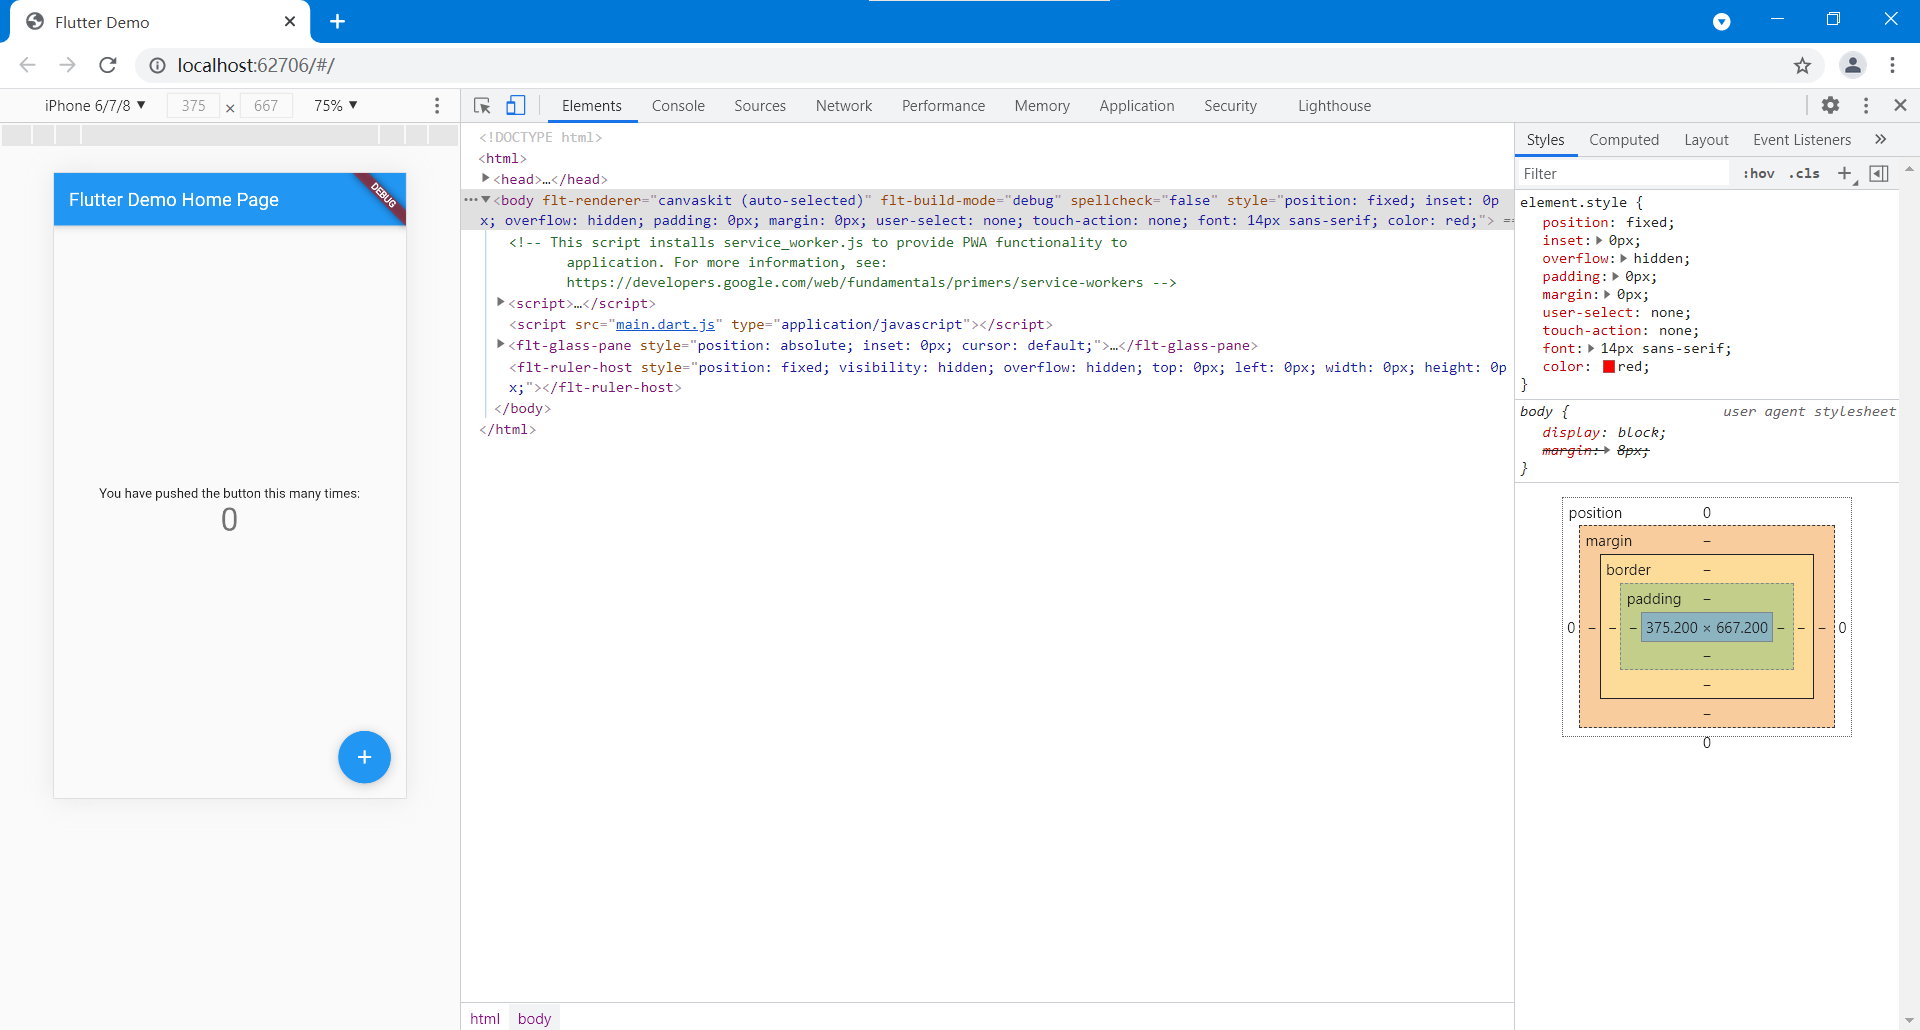Bookmark this page with the star icon

pos(1802,65)
